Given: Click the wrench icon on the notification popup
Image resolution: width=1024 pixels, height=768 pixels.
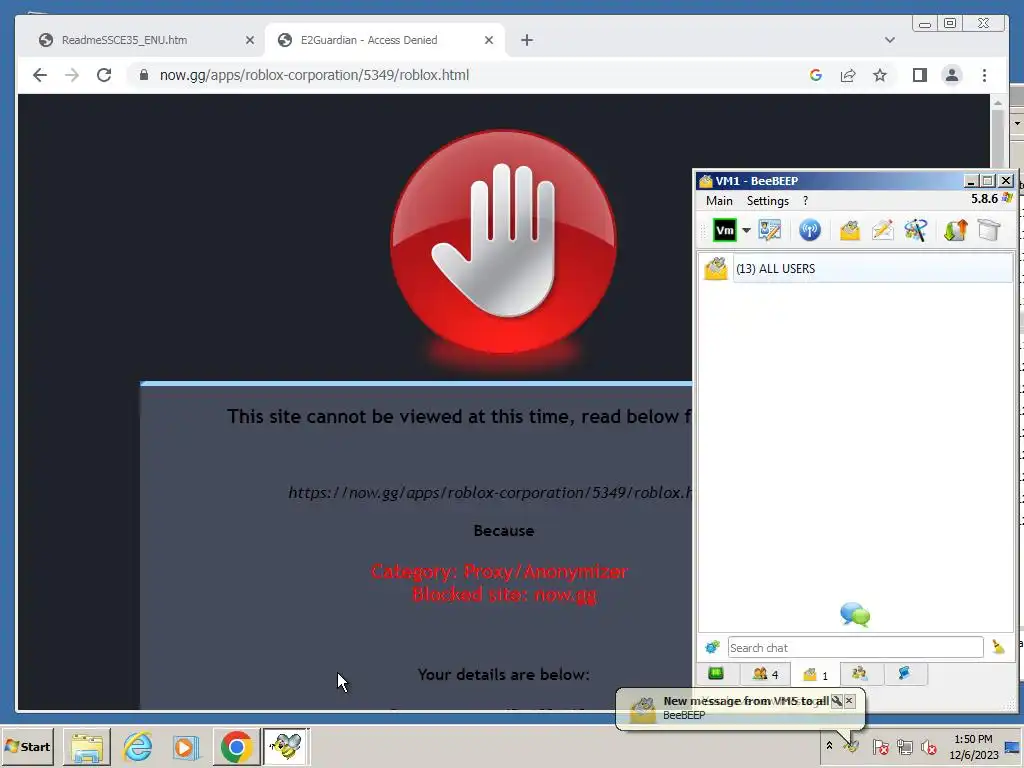Looking at the screenshot, I should 837,701.
